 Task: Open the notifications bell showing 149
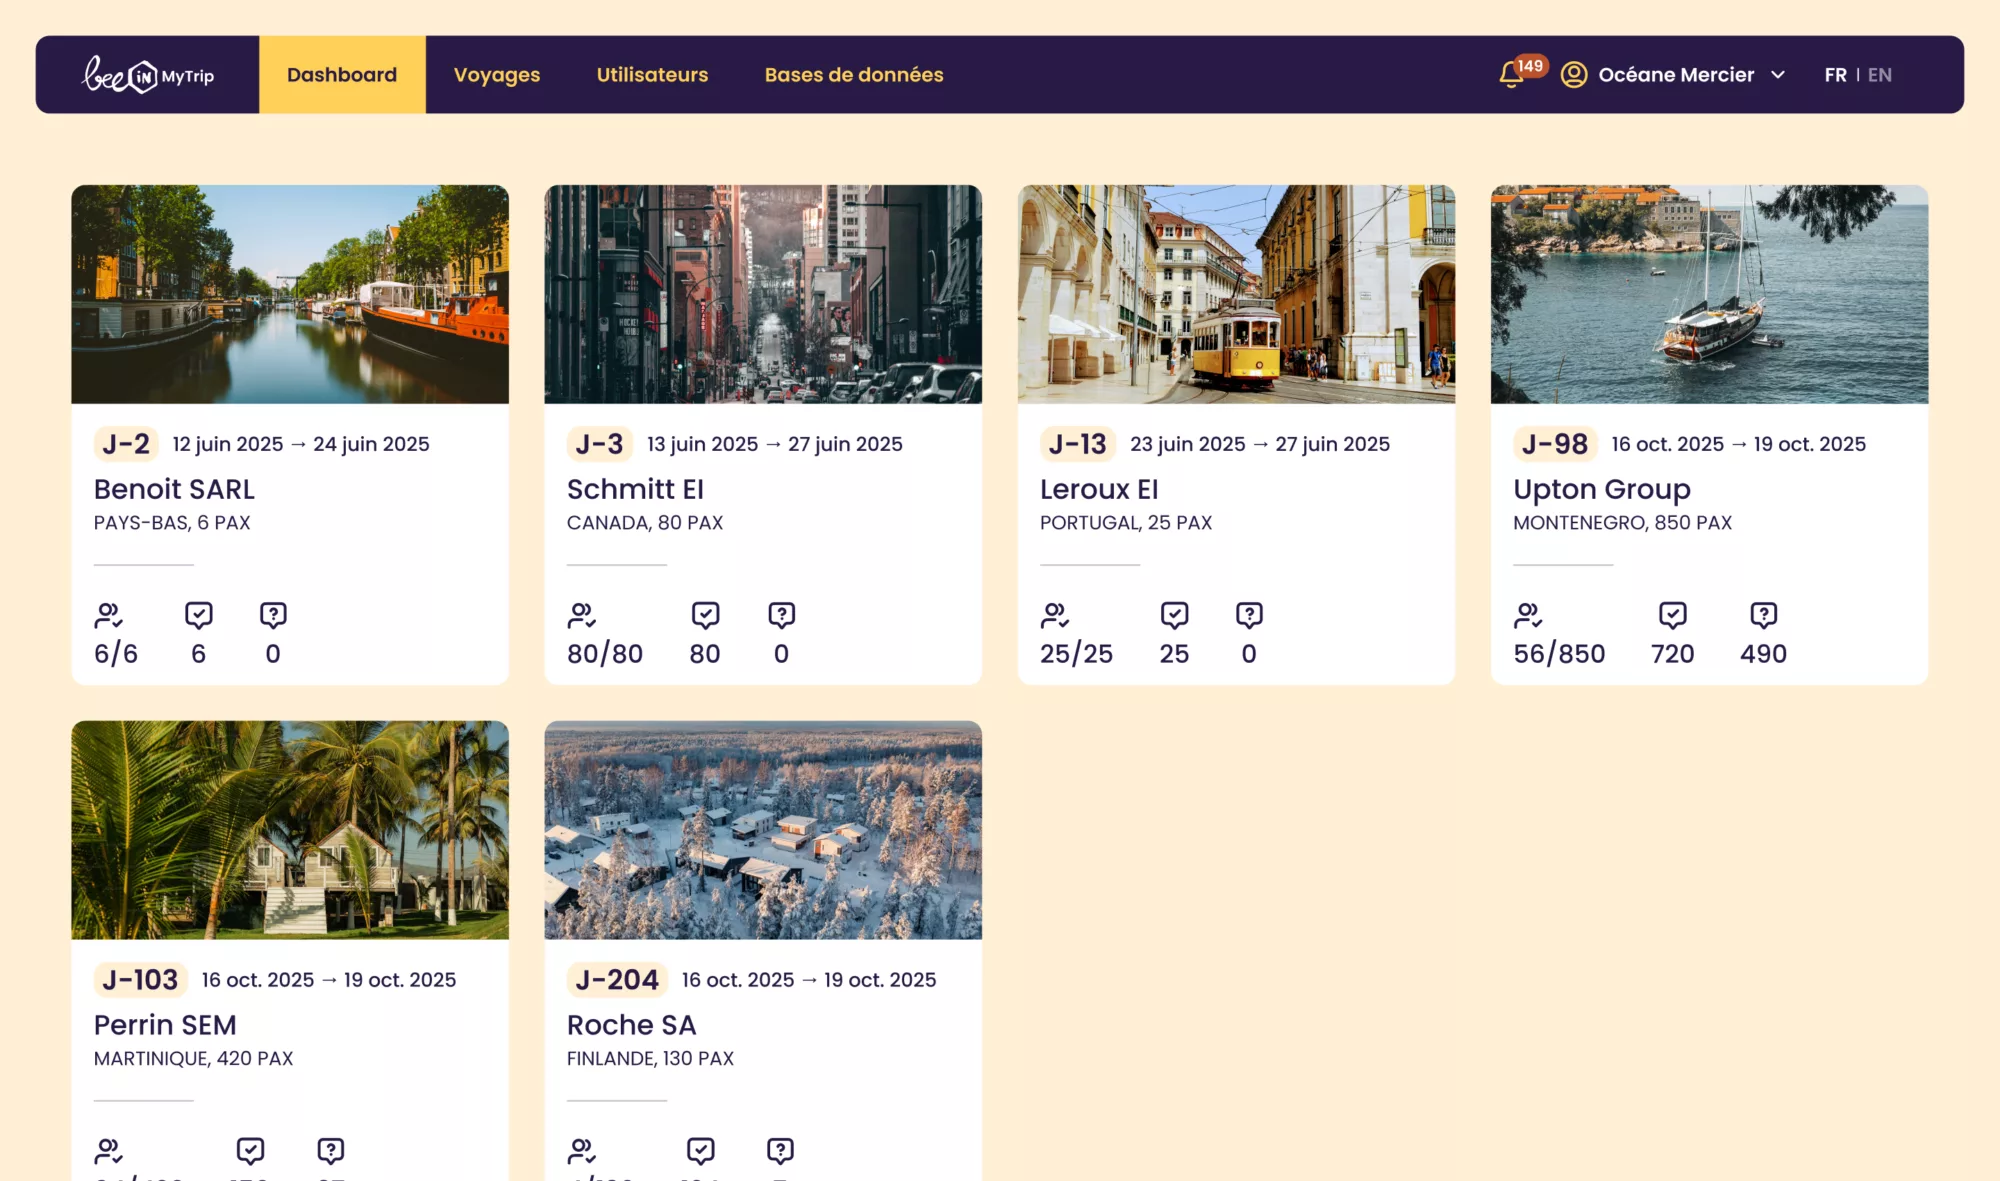1511,75
